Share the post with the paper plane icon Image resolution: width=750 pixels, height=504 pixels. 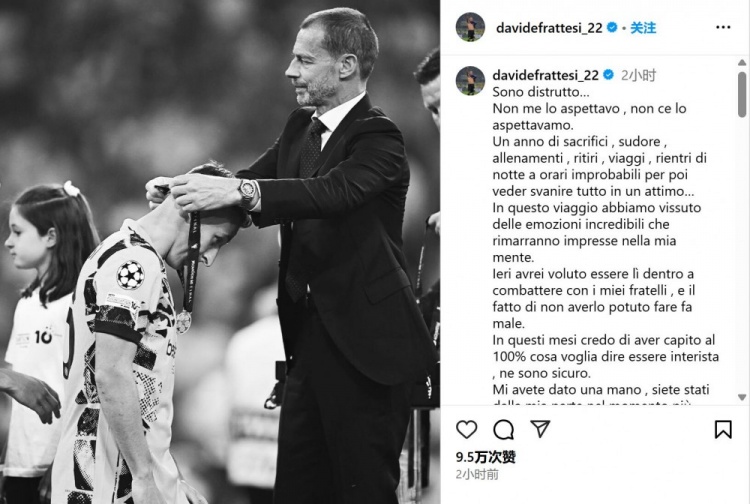[x=540, y=429]
